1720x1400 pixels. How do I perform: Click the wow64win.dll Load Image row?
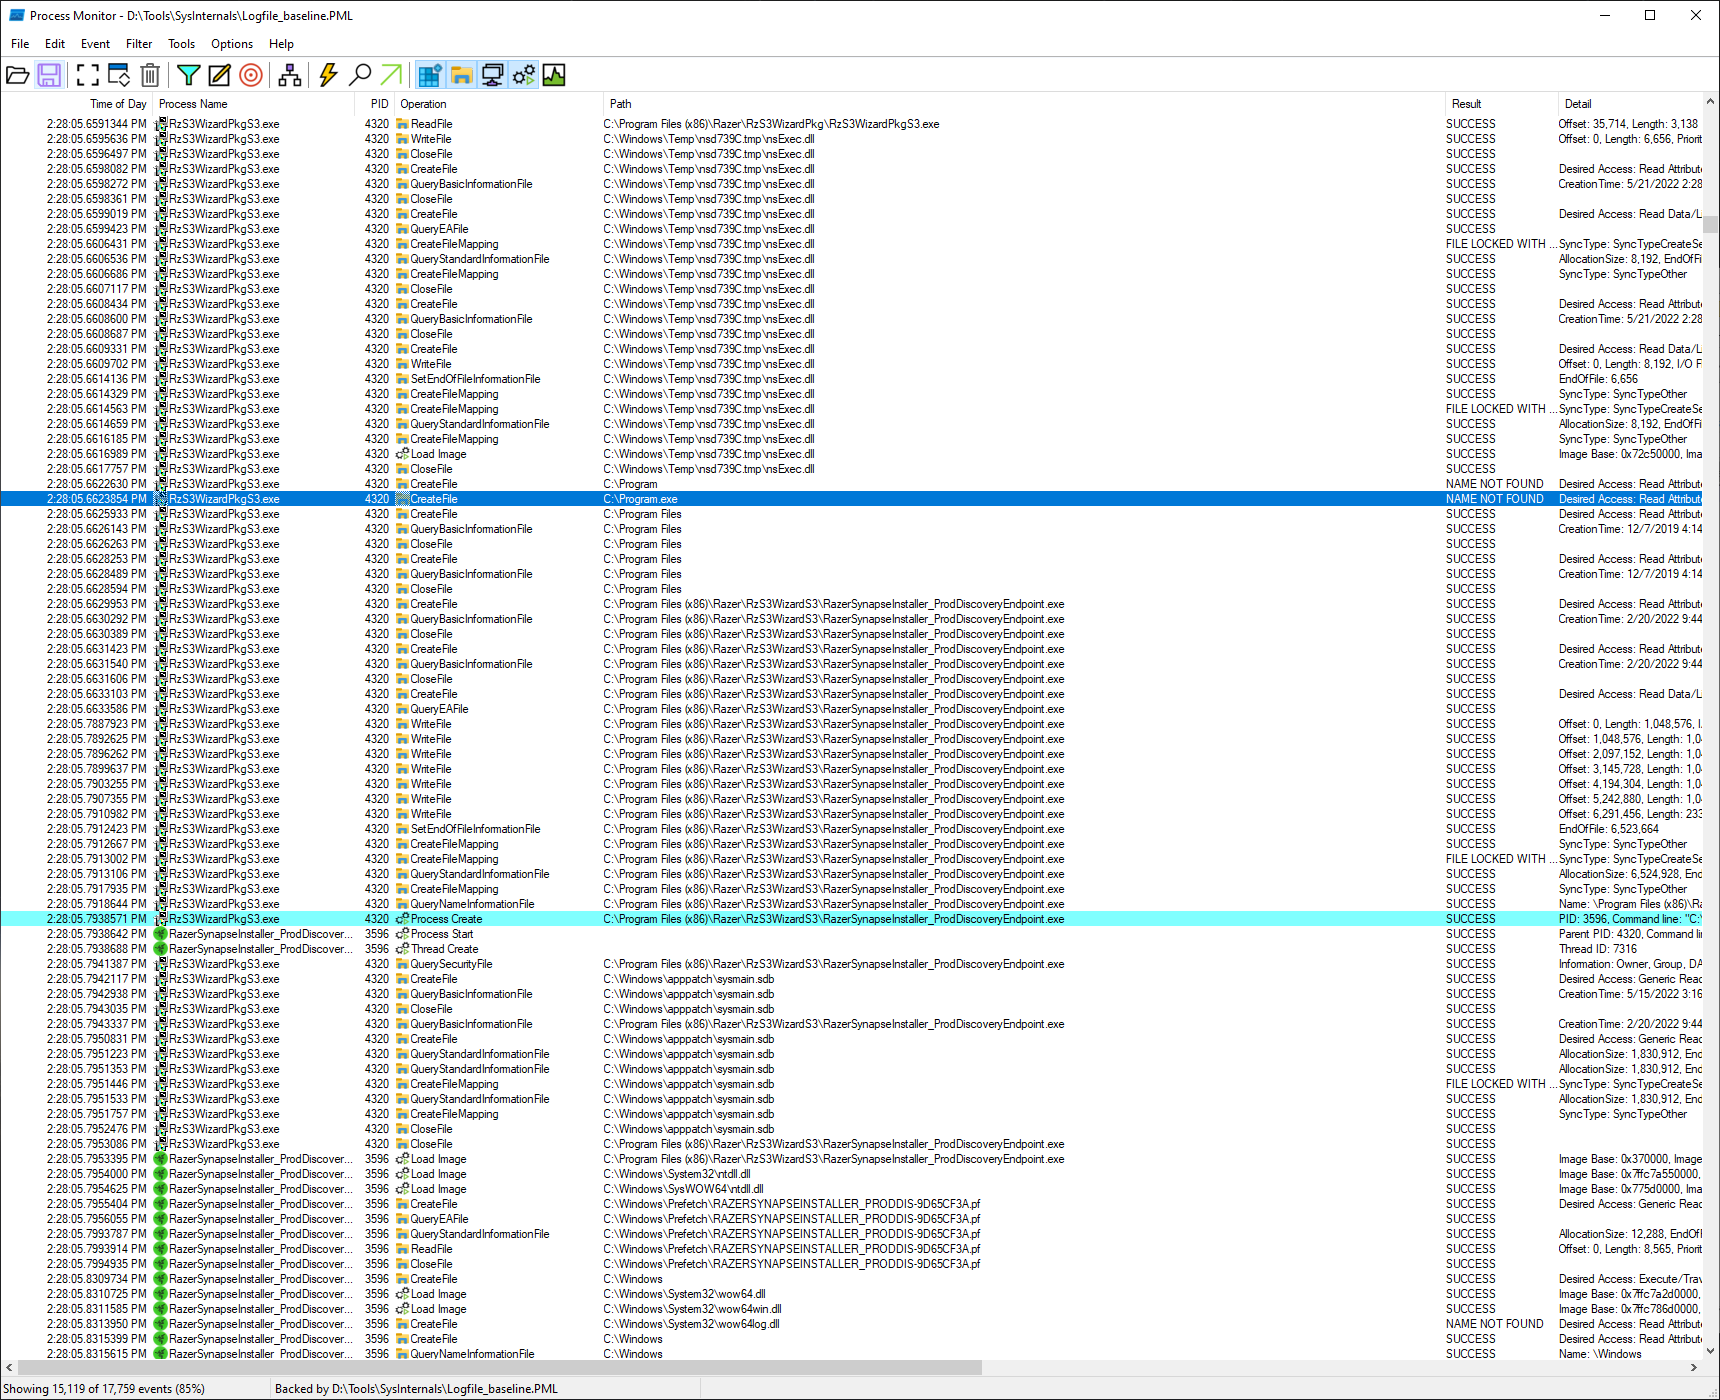[x=851, y=1309]
